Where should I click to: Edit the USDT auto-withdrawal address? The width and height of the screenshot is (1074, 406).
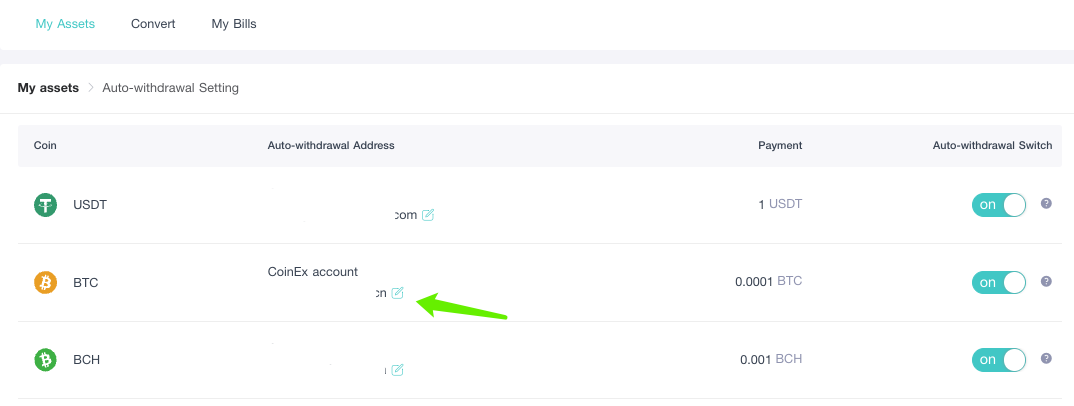pyautogui.click(x=428, y=215)
